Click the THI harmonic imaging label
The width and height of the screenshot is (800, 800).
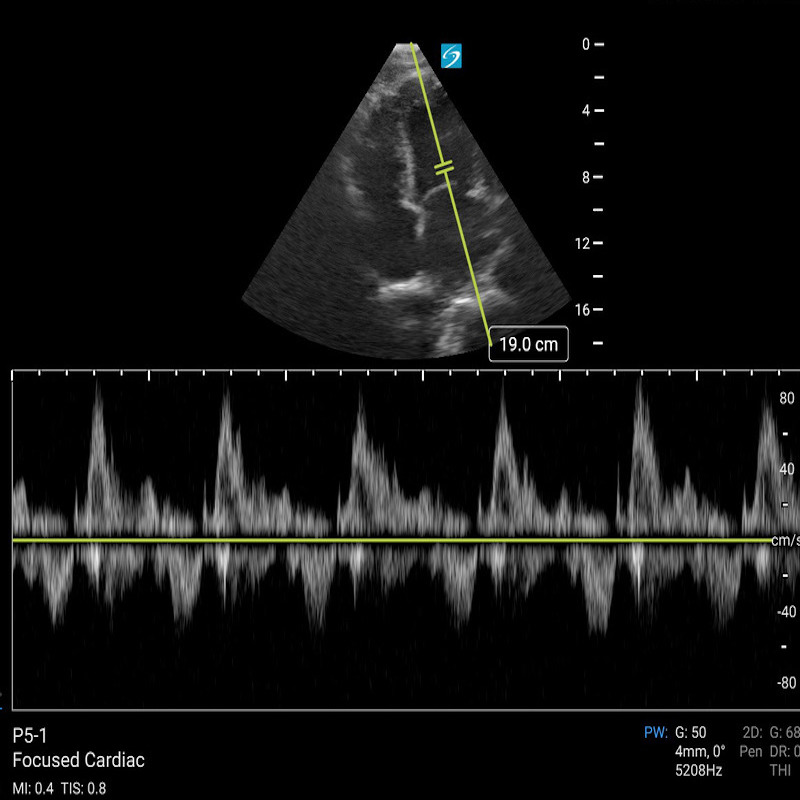click(780, 770)
